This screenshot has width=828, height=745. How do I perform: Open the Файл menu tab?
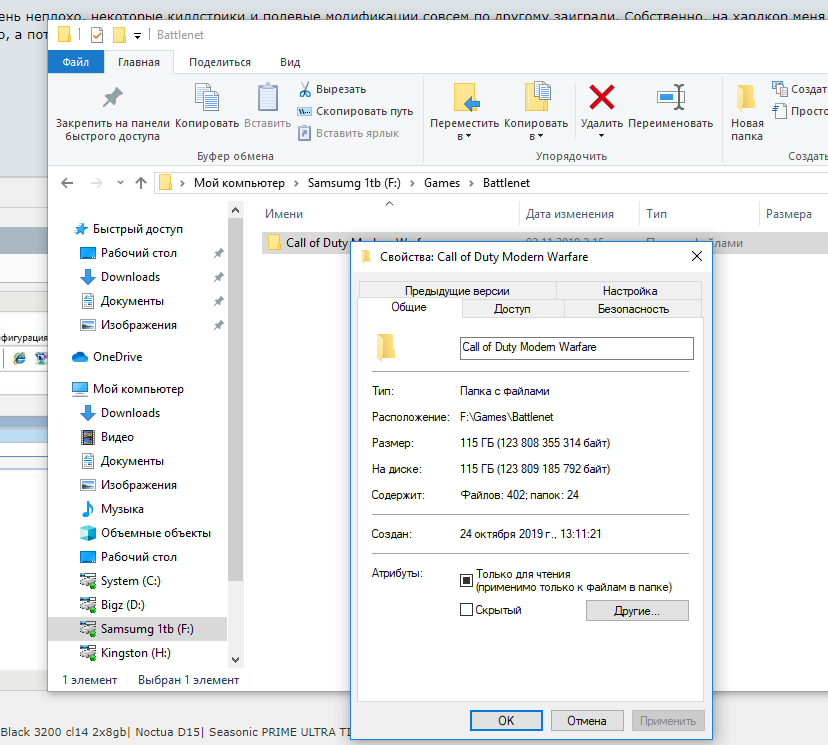pos(76,62)
